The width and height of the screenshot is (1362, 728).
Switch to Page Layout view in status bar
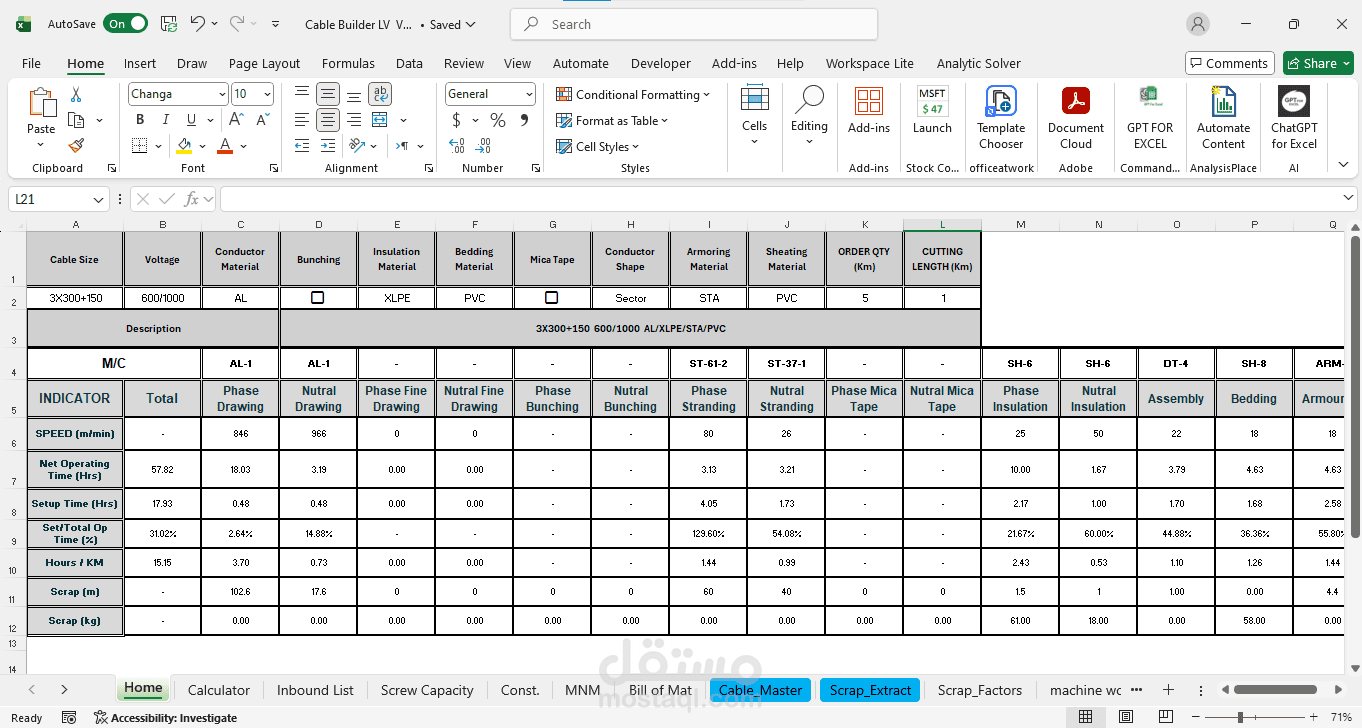tap(1125, 717)
